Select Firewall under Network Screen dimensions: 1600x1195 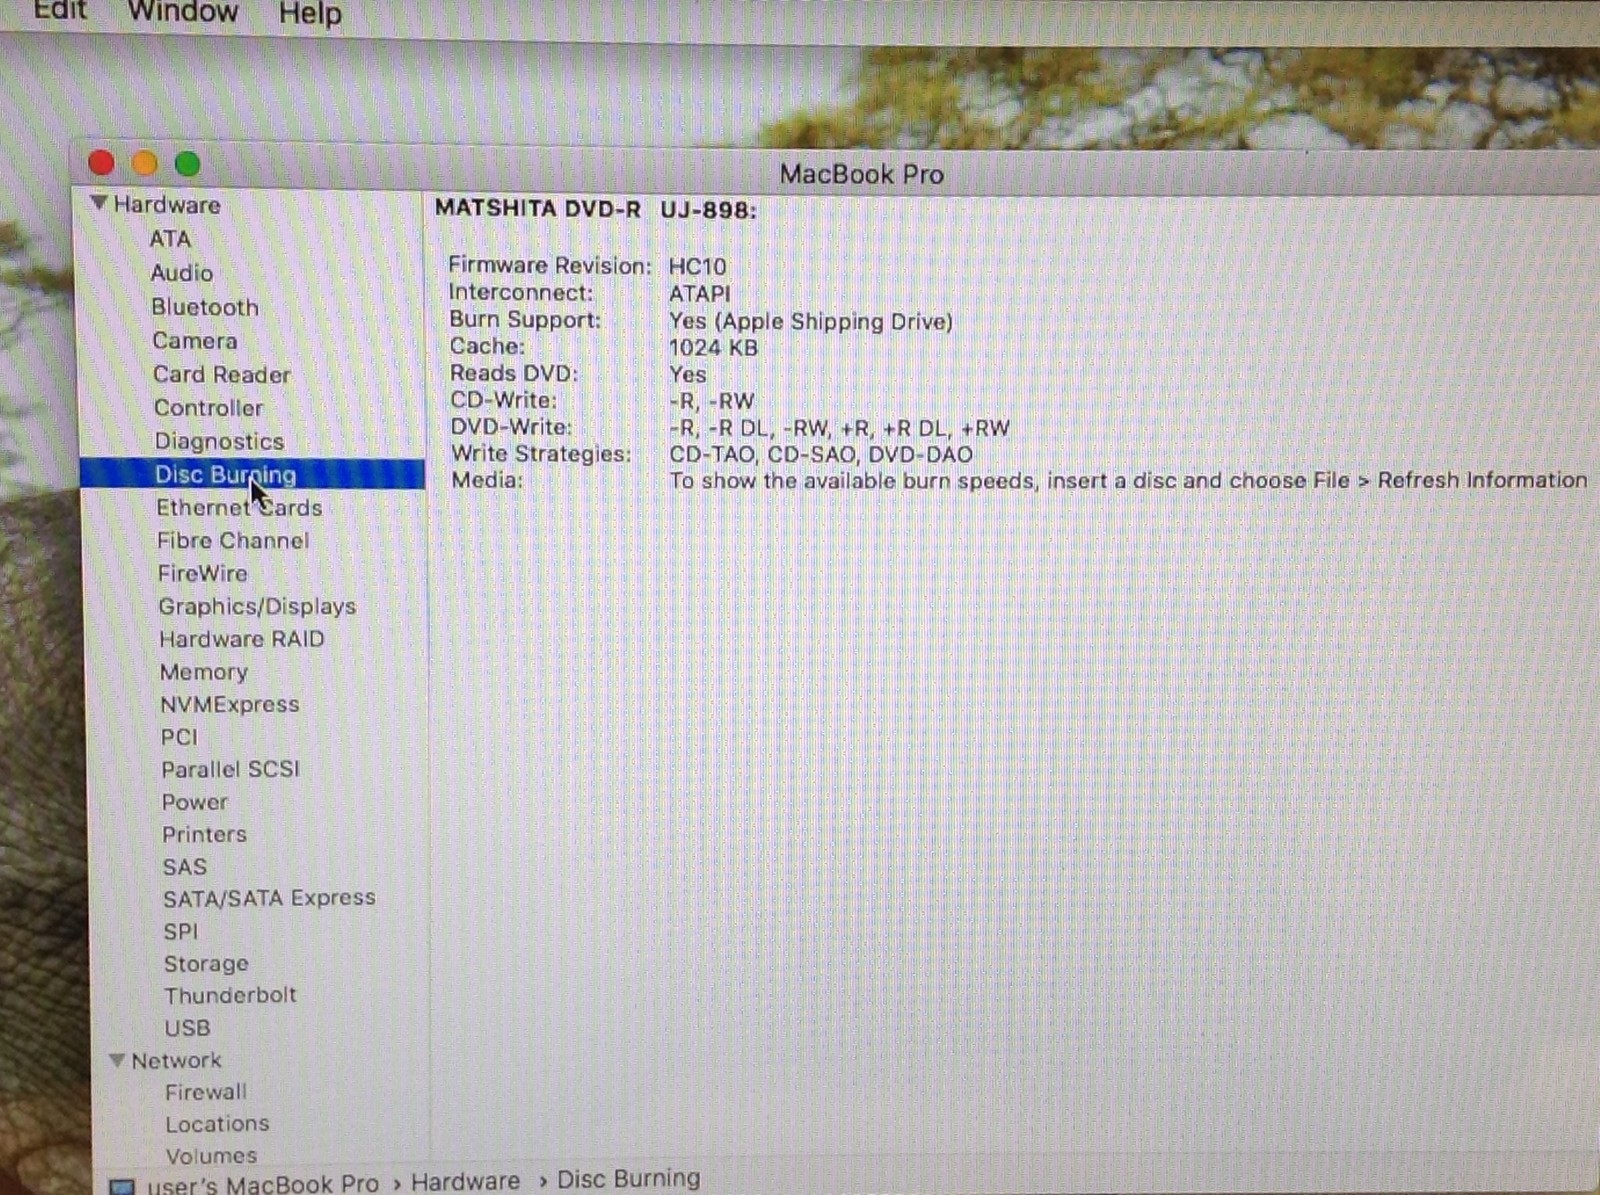[x=206, y=1092]
